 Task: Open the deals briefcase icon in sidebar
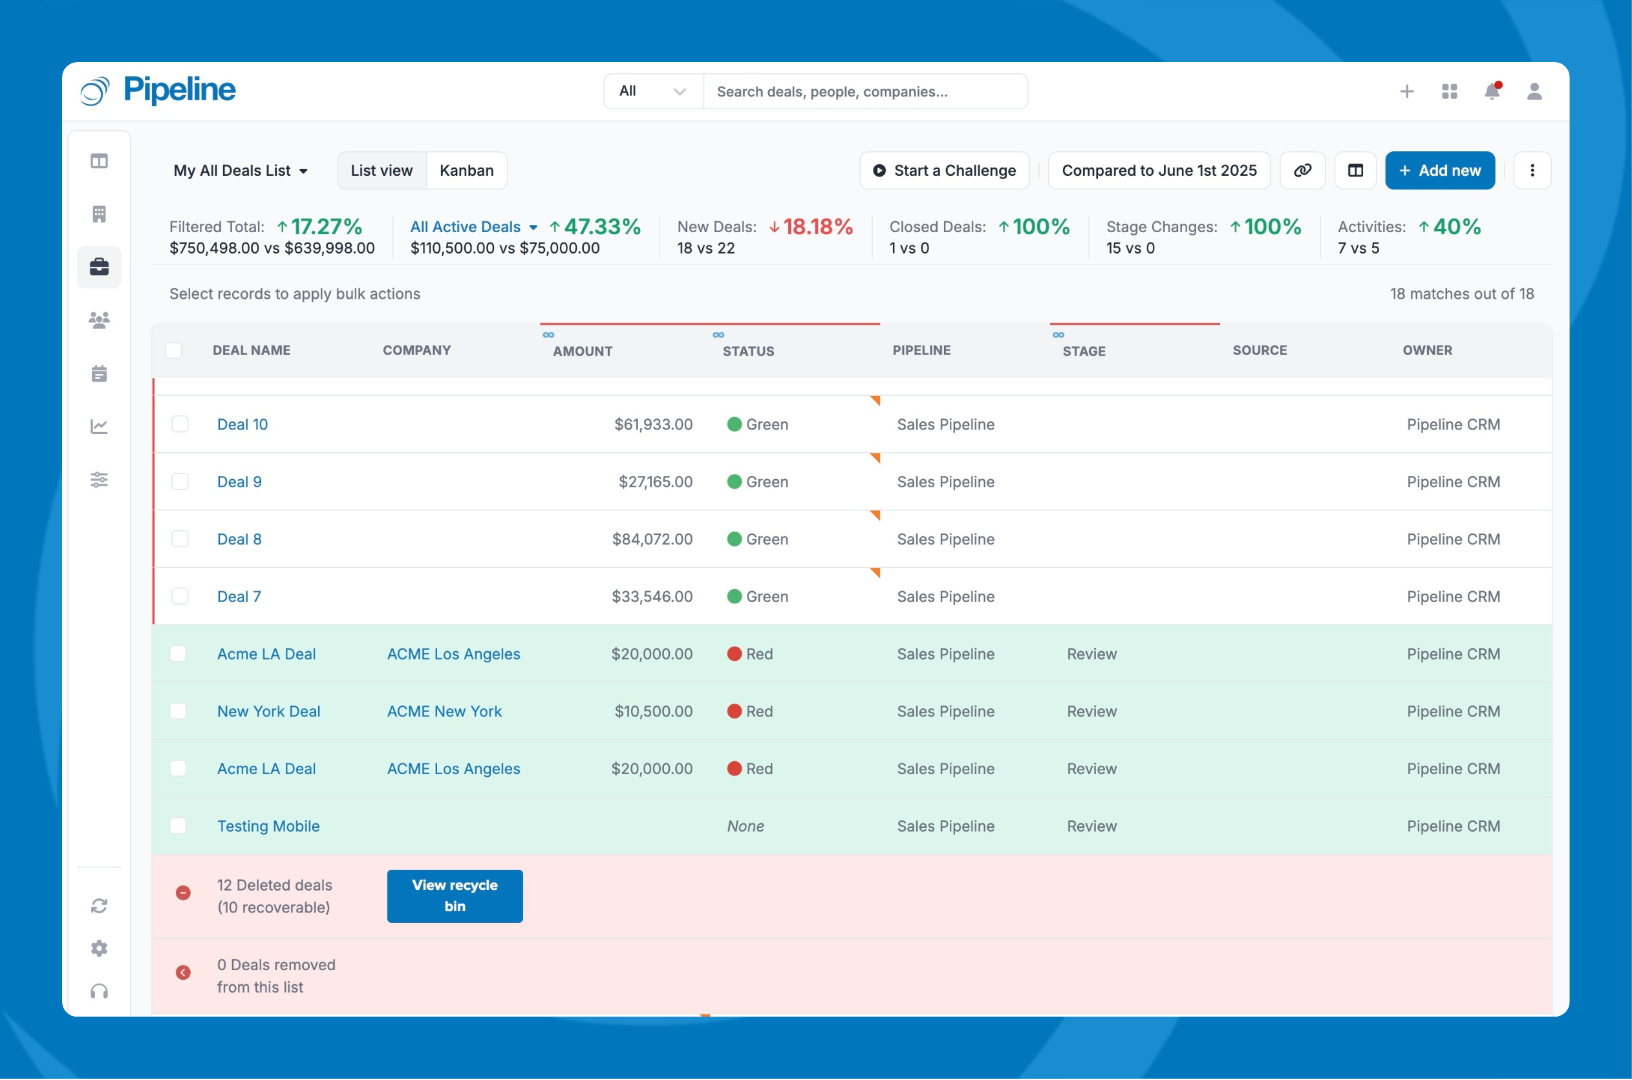[x=99, y=267]
